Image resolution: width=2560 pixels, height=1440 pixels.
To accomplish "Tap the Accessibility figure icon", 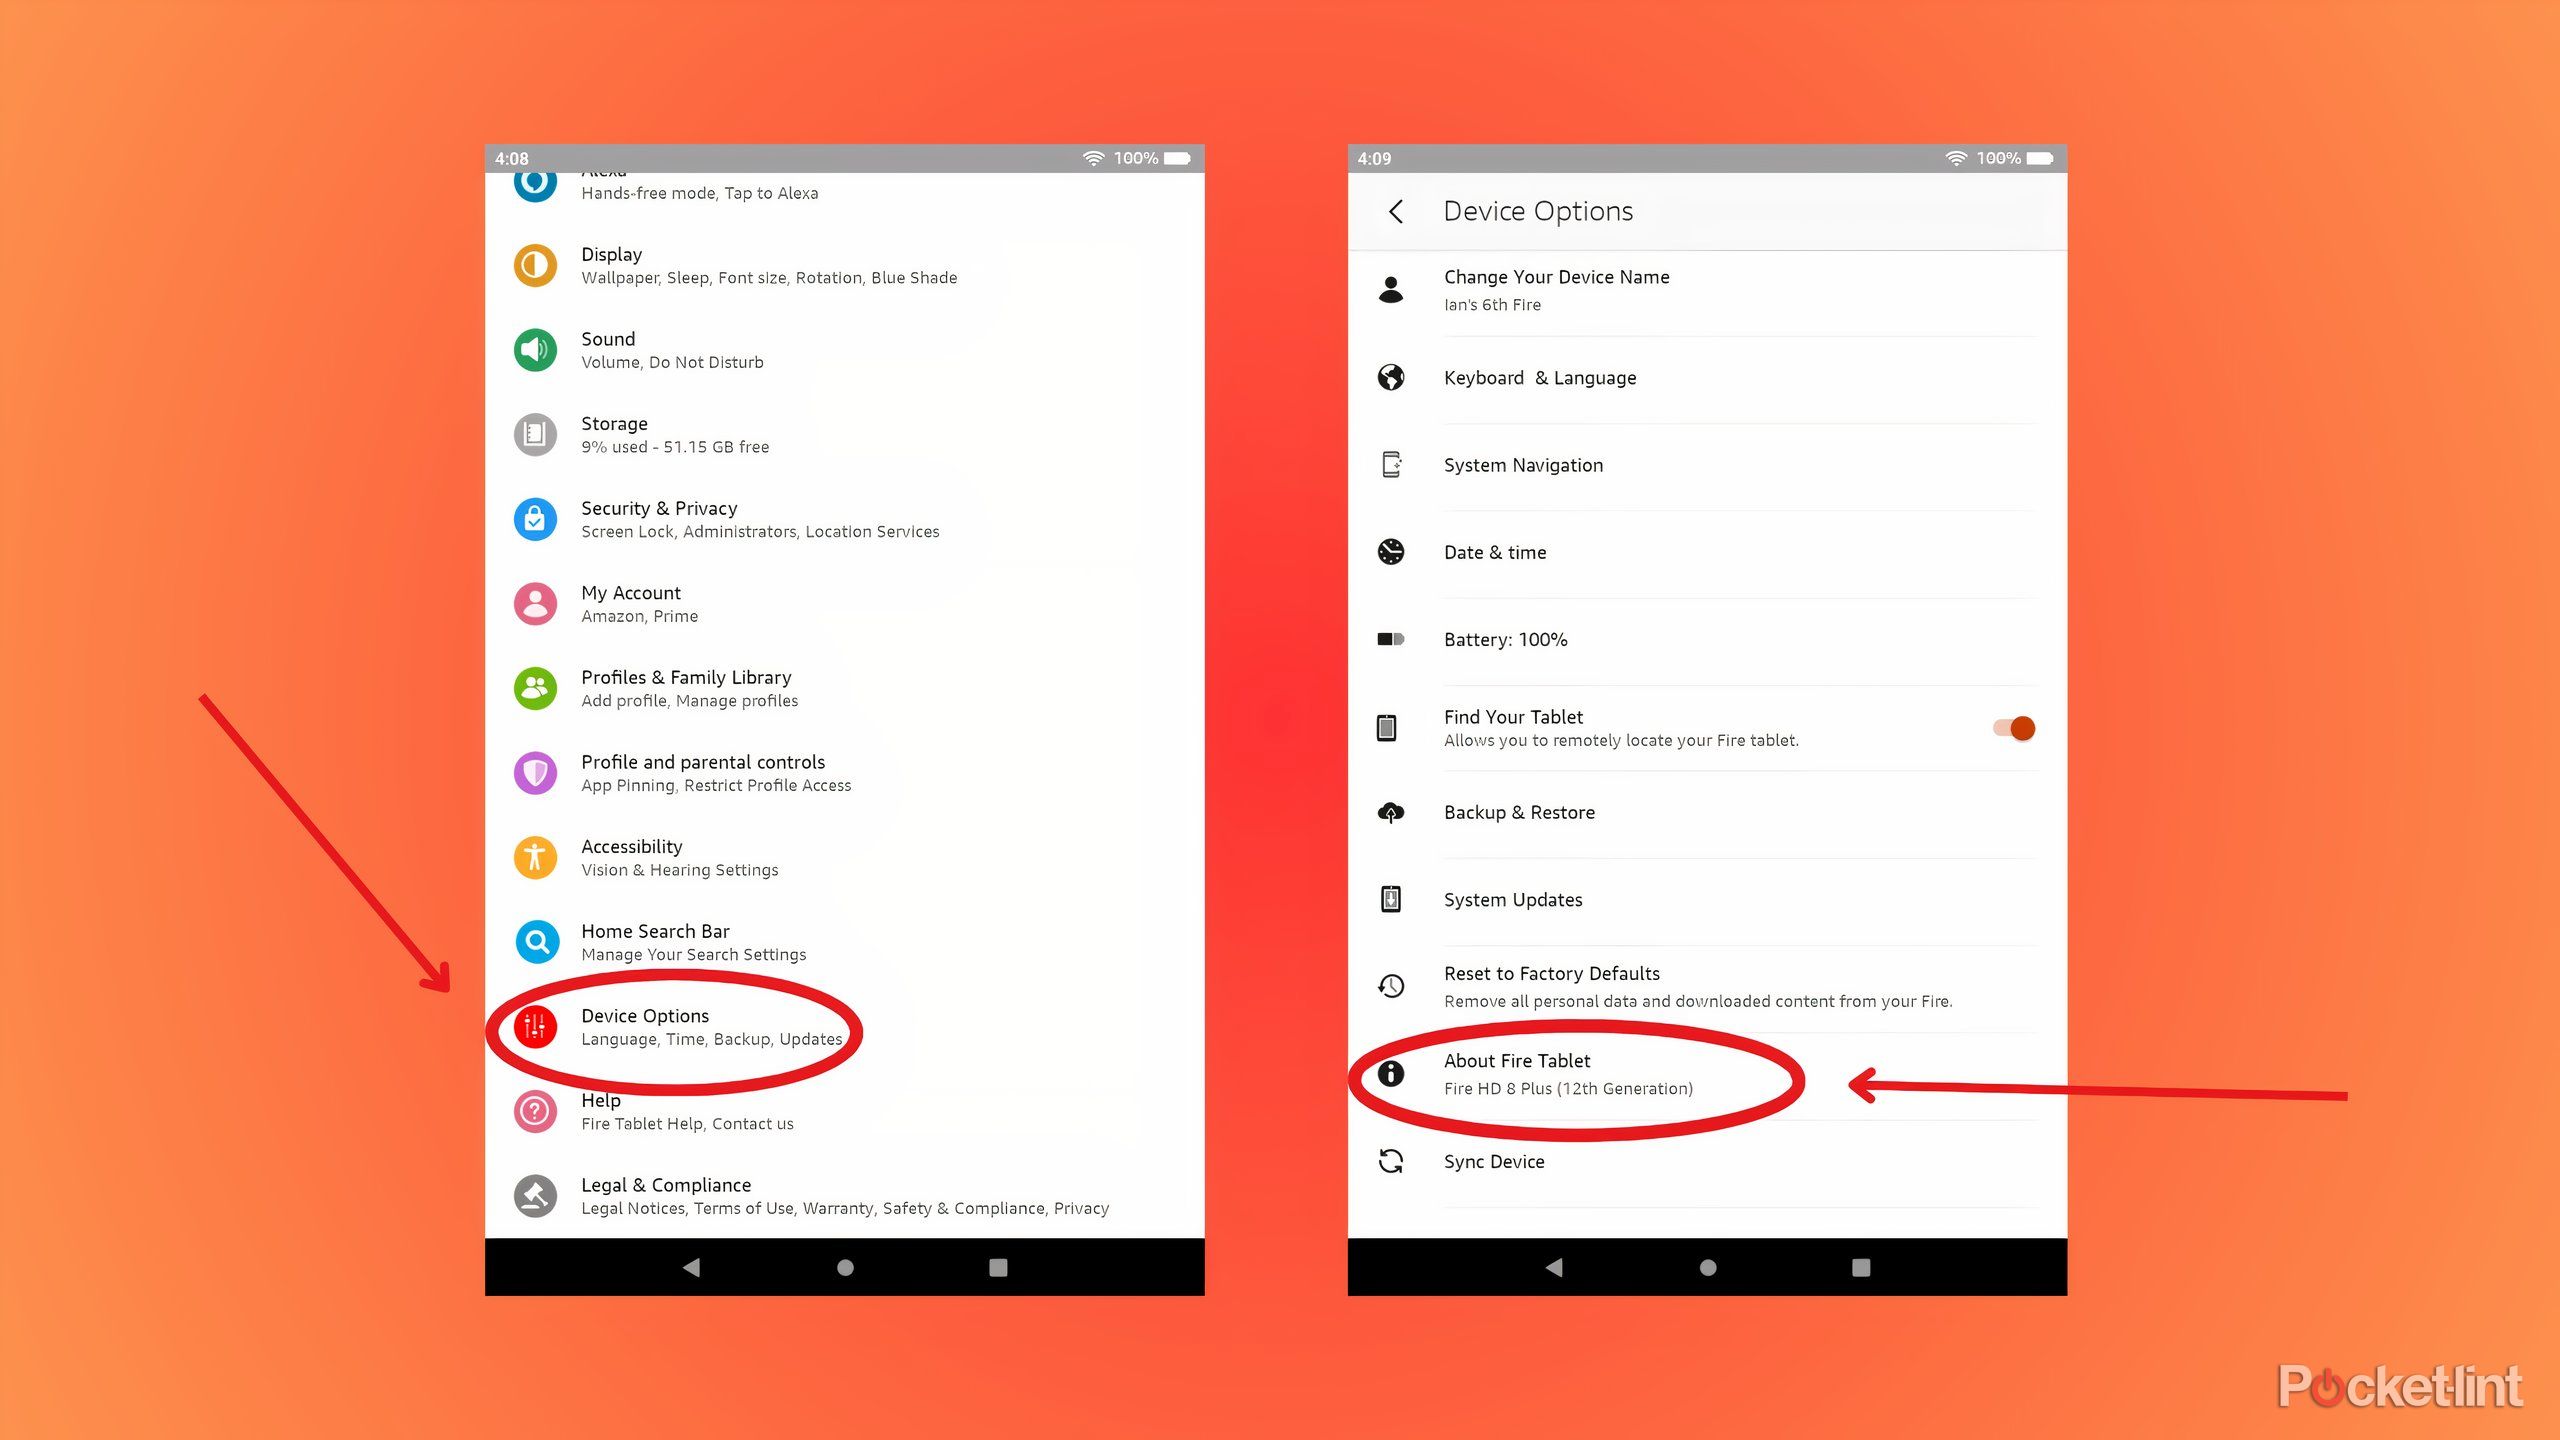I will click(x=535, y=858).
